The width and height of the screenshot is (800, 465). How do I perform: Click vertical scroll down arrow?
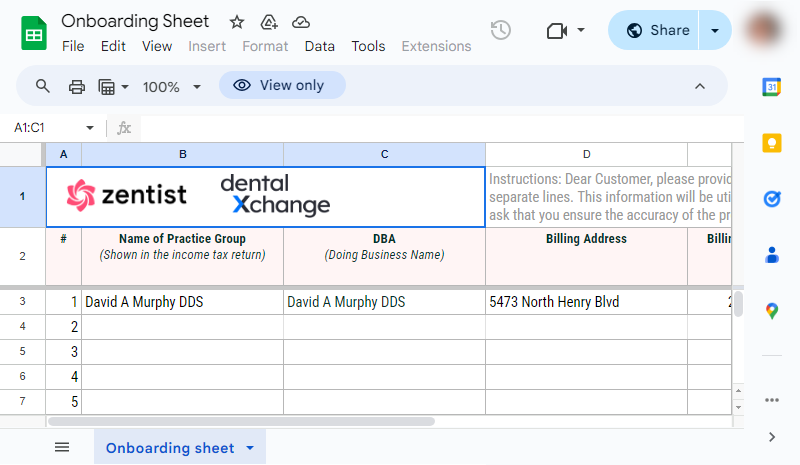pos(738,407)
